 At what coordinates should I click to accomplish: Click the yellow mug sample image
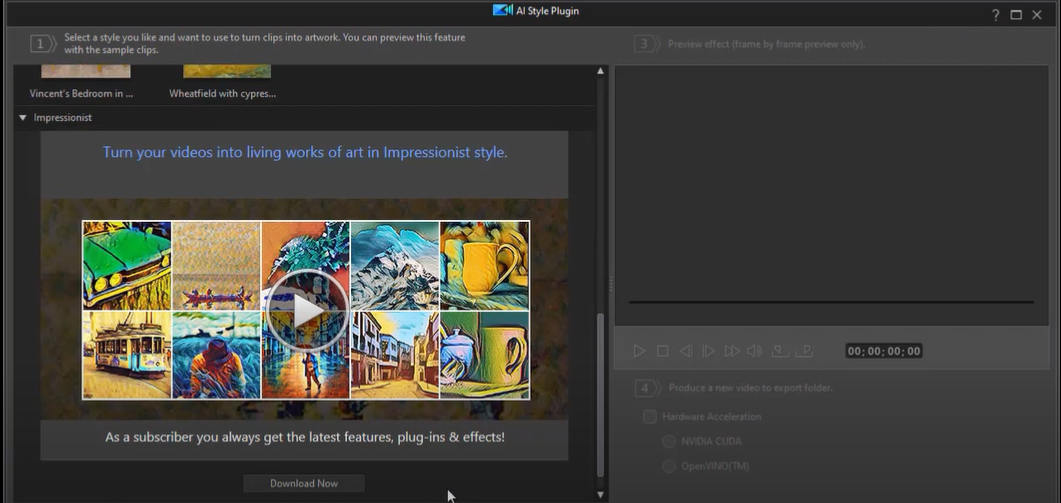(x=484, y=266)
